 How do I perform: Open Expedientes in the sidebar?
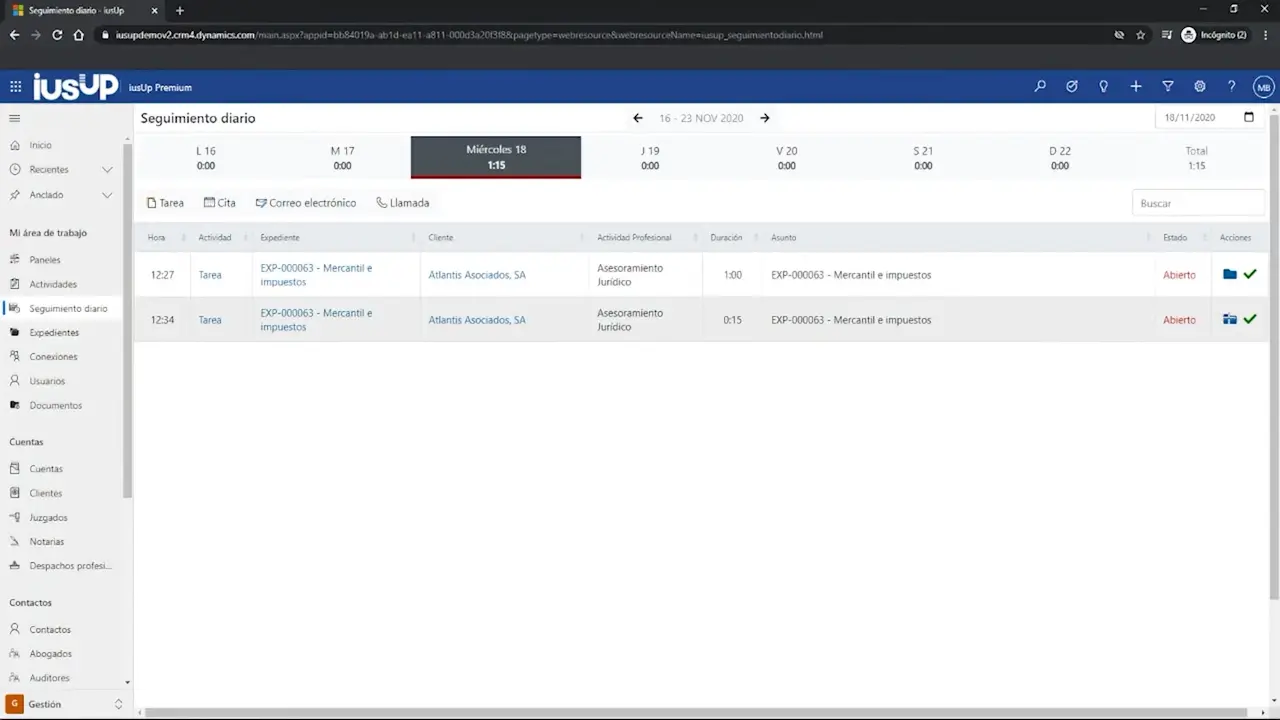tap(54, 332)
